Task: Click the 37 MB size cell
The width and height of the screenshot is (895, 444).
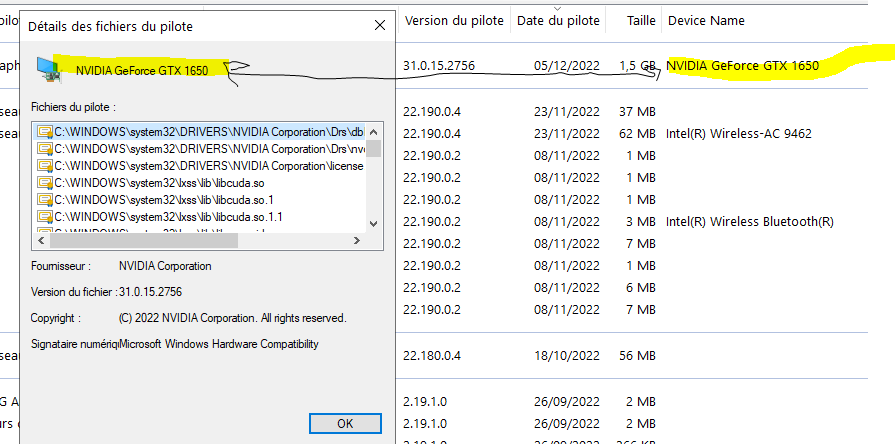Action: pos(637,111)
